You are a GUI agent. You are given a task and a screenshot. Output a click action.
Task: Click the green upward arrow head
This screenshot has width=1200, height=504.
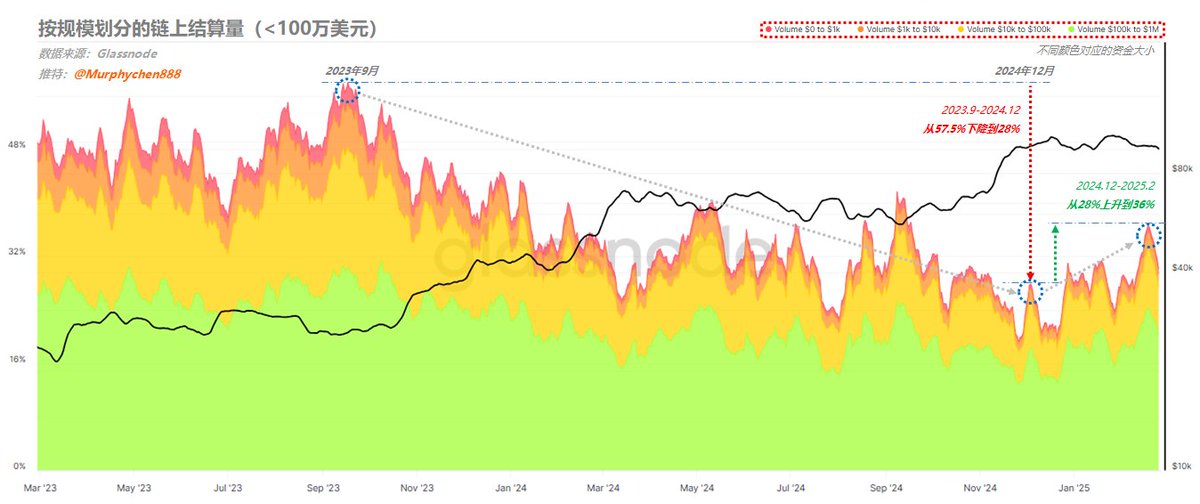click(1055, 229)
